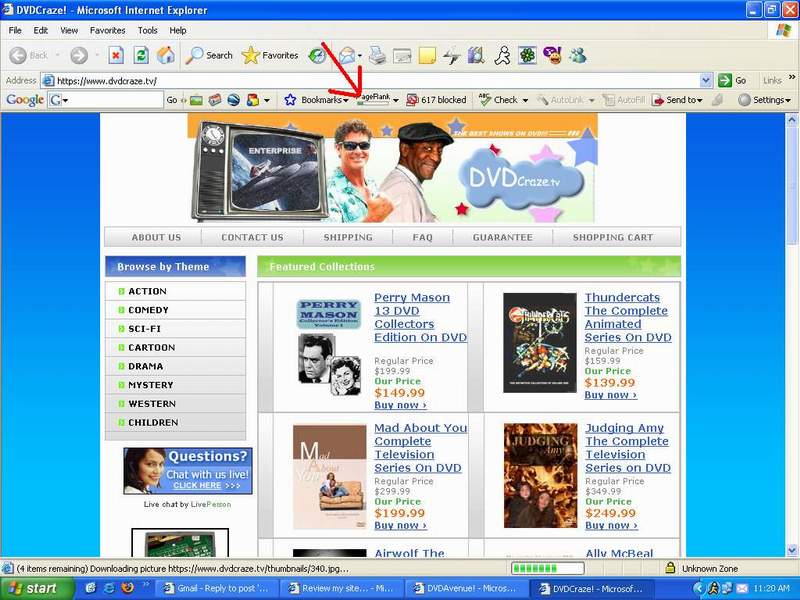Click the Yahoo Messenger smiley icon
Screen dimensions: 800x600
[553, 55]
